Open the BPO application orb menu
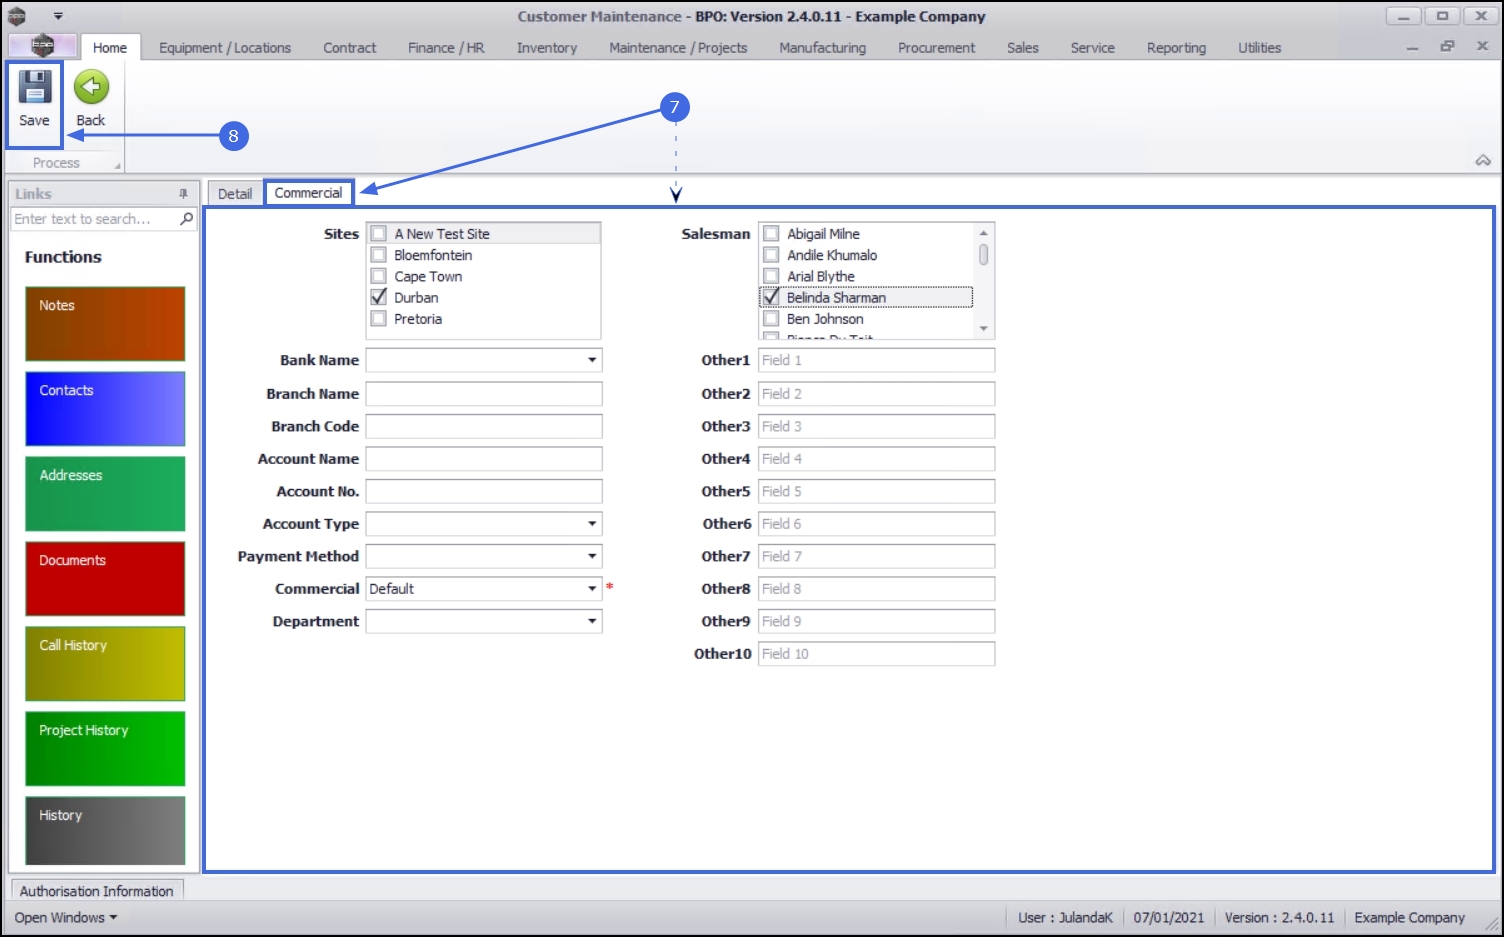This screenshot has height=937, width=1504. pos(42,46)
